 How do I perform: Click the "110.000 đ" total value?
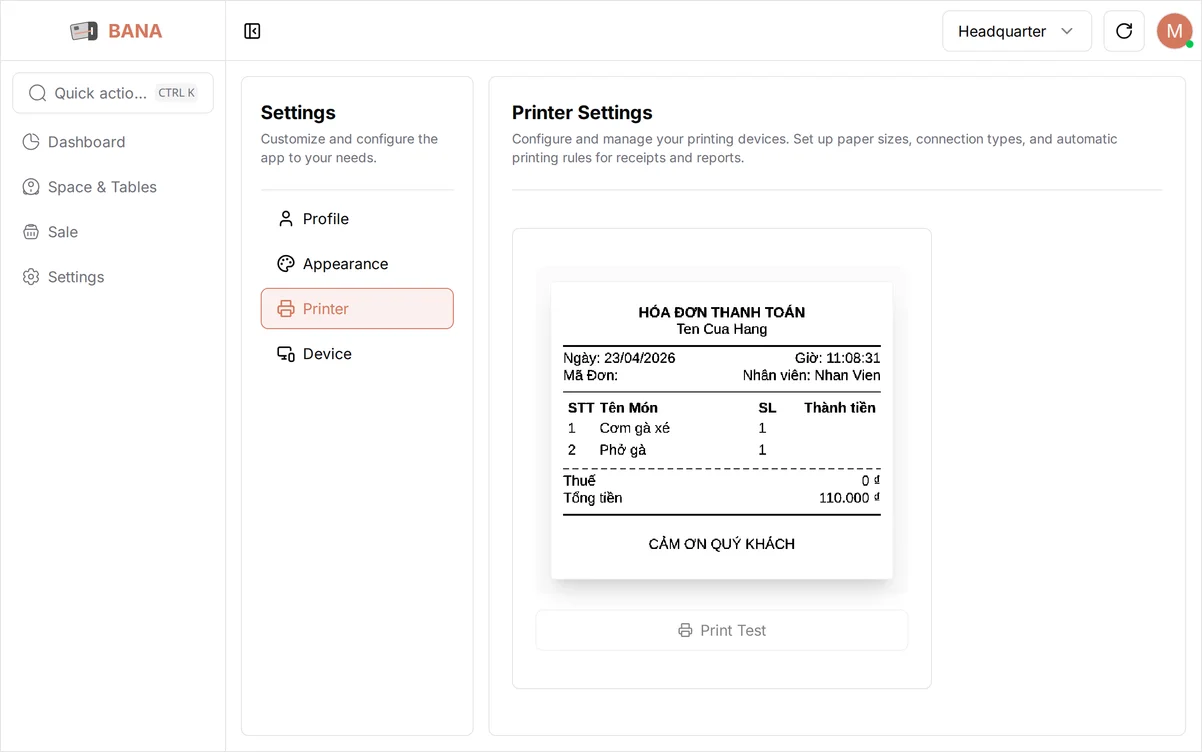(x=850, y=497)
